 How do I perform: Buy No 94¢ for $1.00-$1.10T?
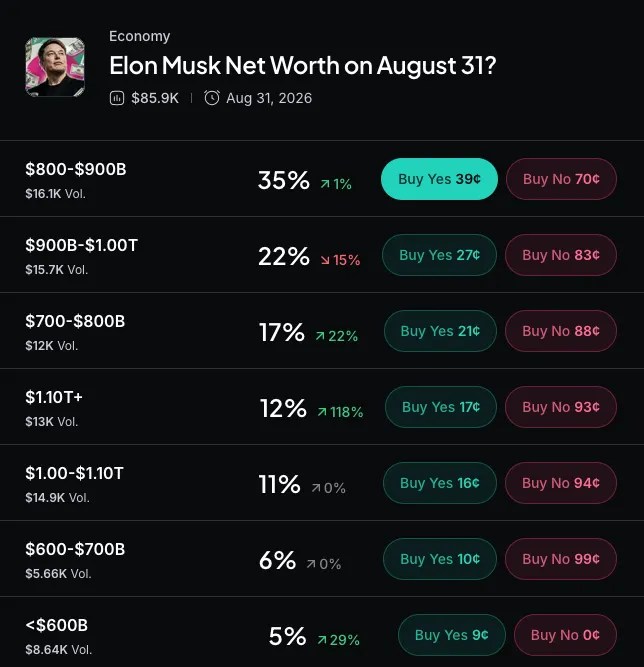tap(561, 483)
